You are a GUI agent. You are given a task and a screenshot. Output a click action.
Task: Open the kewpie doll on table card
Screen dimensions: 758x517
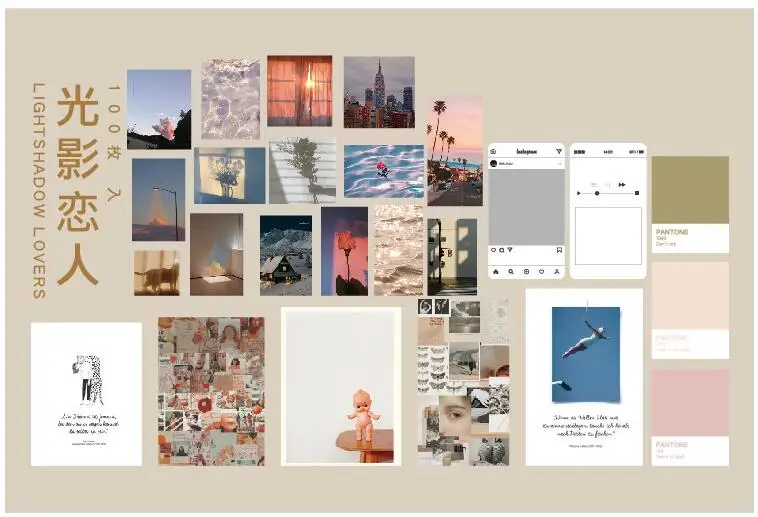tap(341, 386)
